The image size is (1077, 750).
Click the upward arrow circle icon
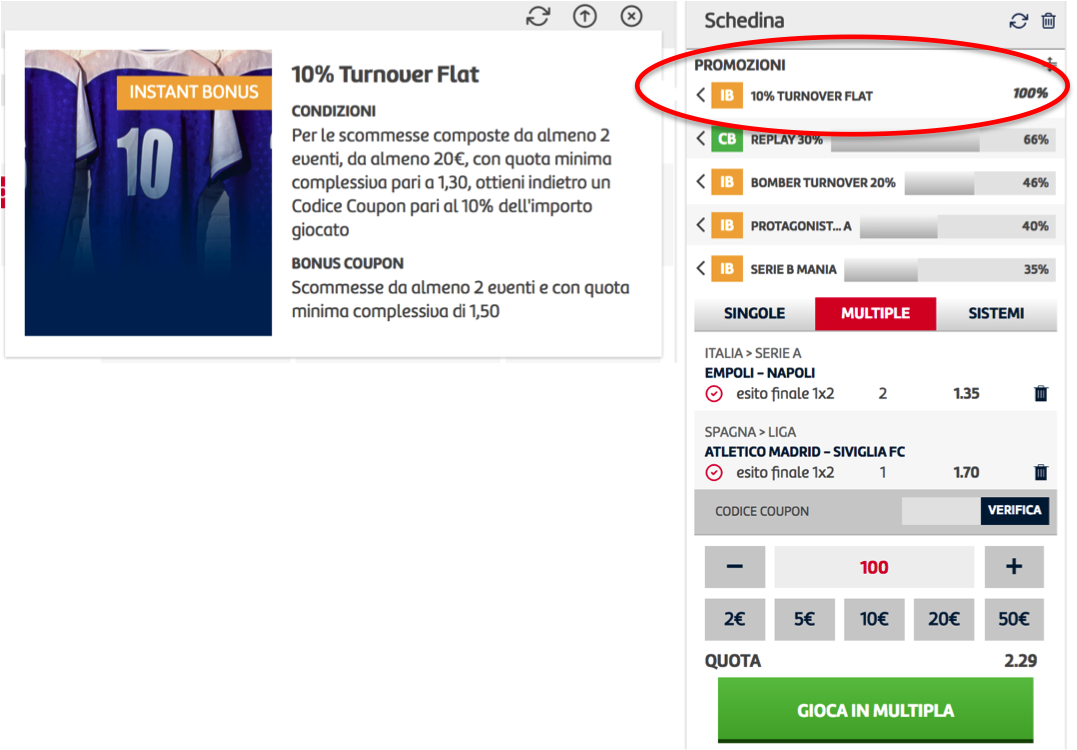[x=585, y=16]
